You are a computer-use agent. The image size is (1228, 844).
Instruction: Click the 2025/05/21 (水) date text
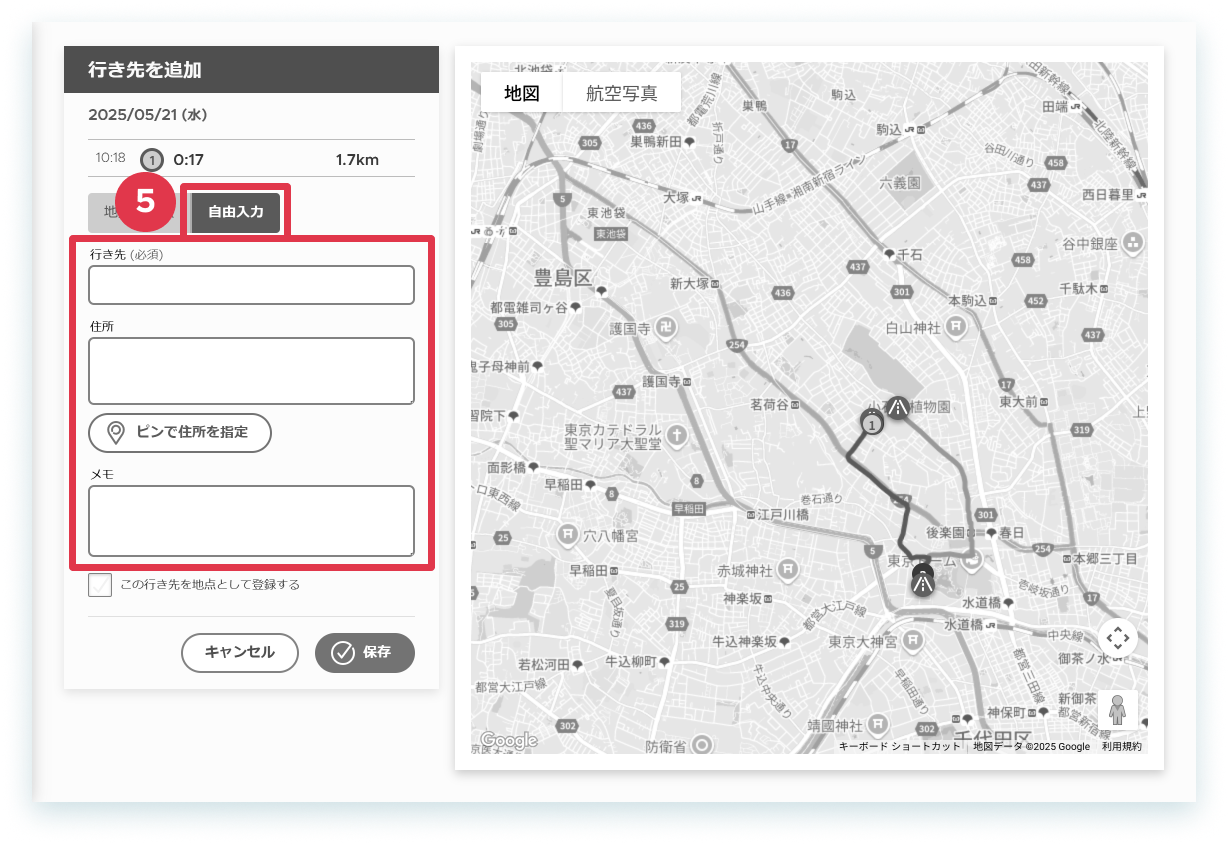coord(148,115)
